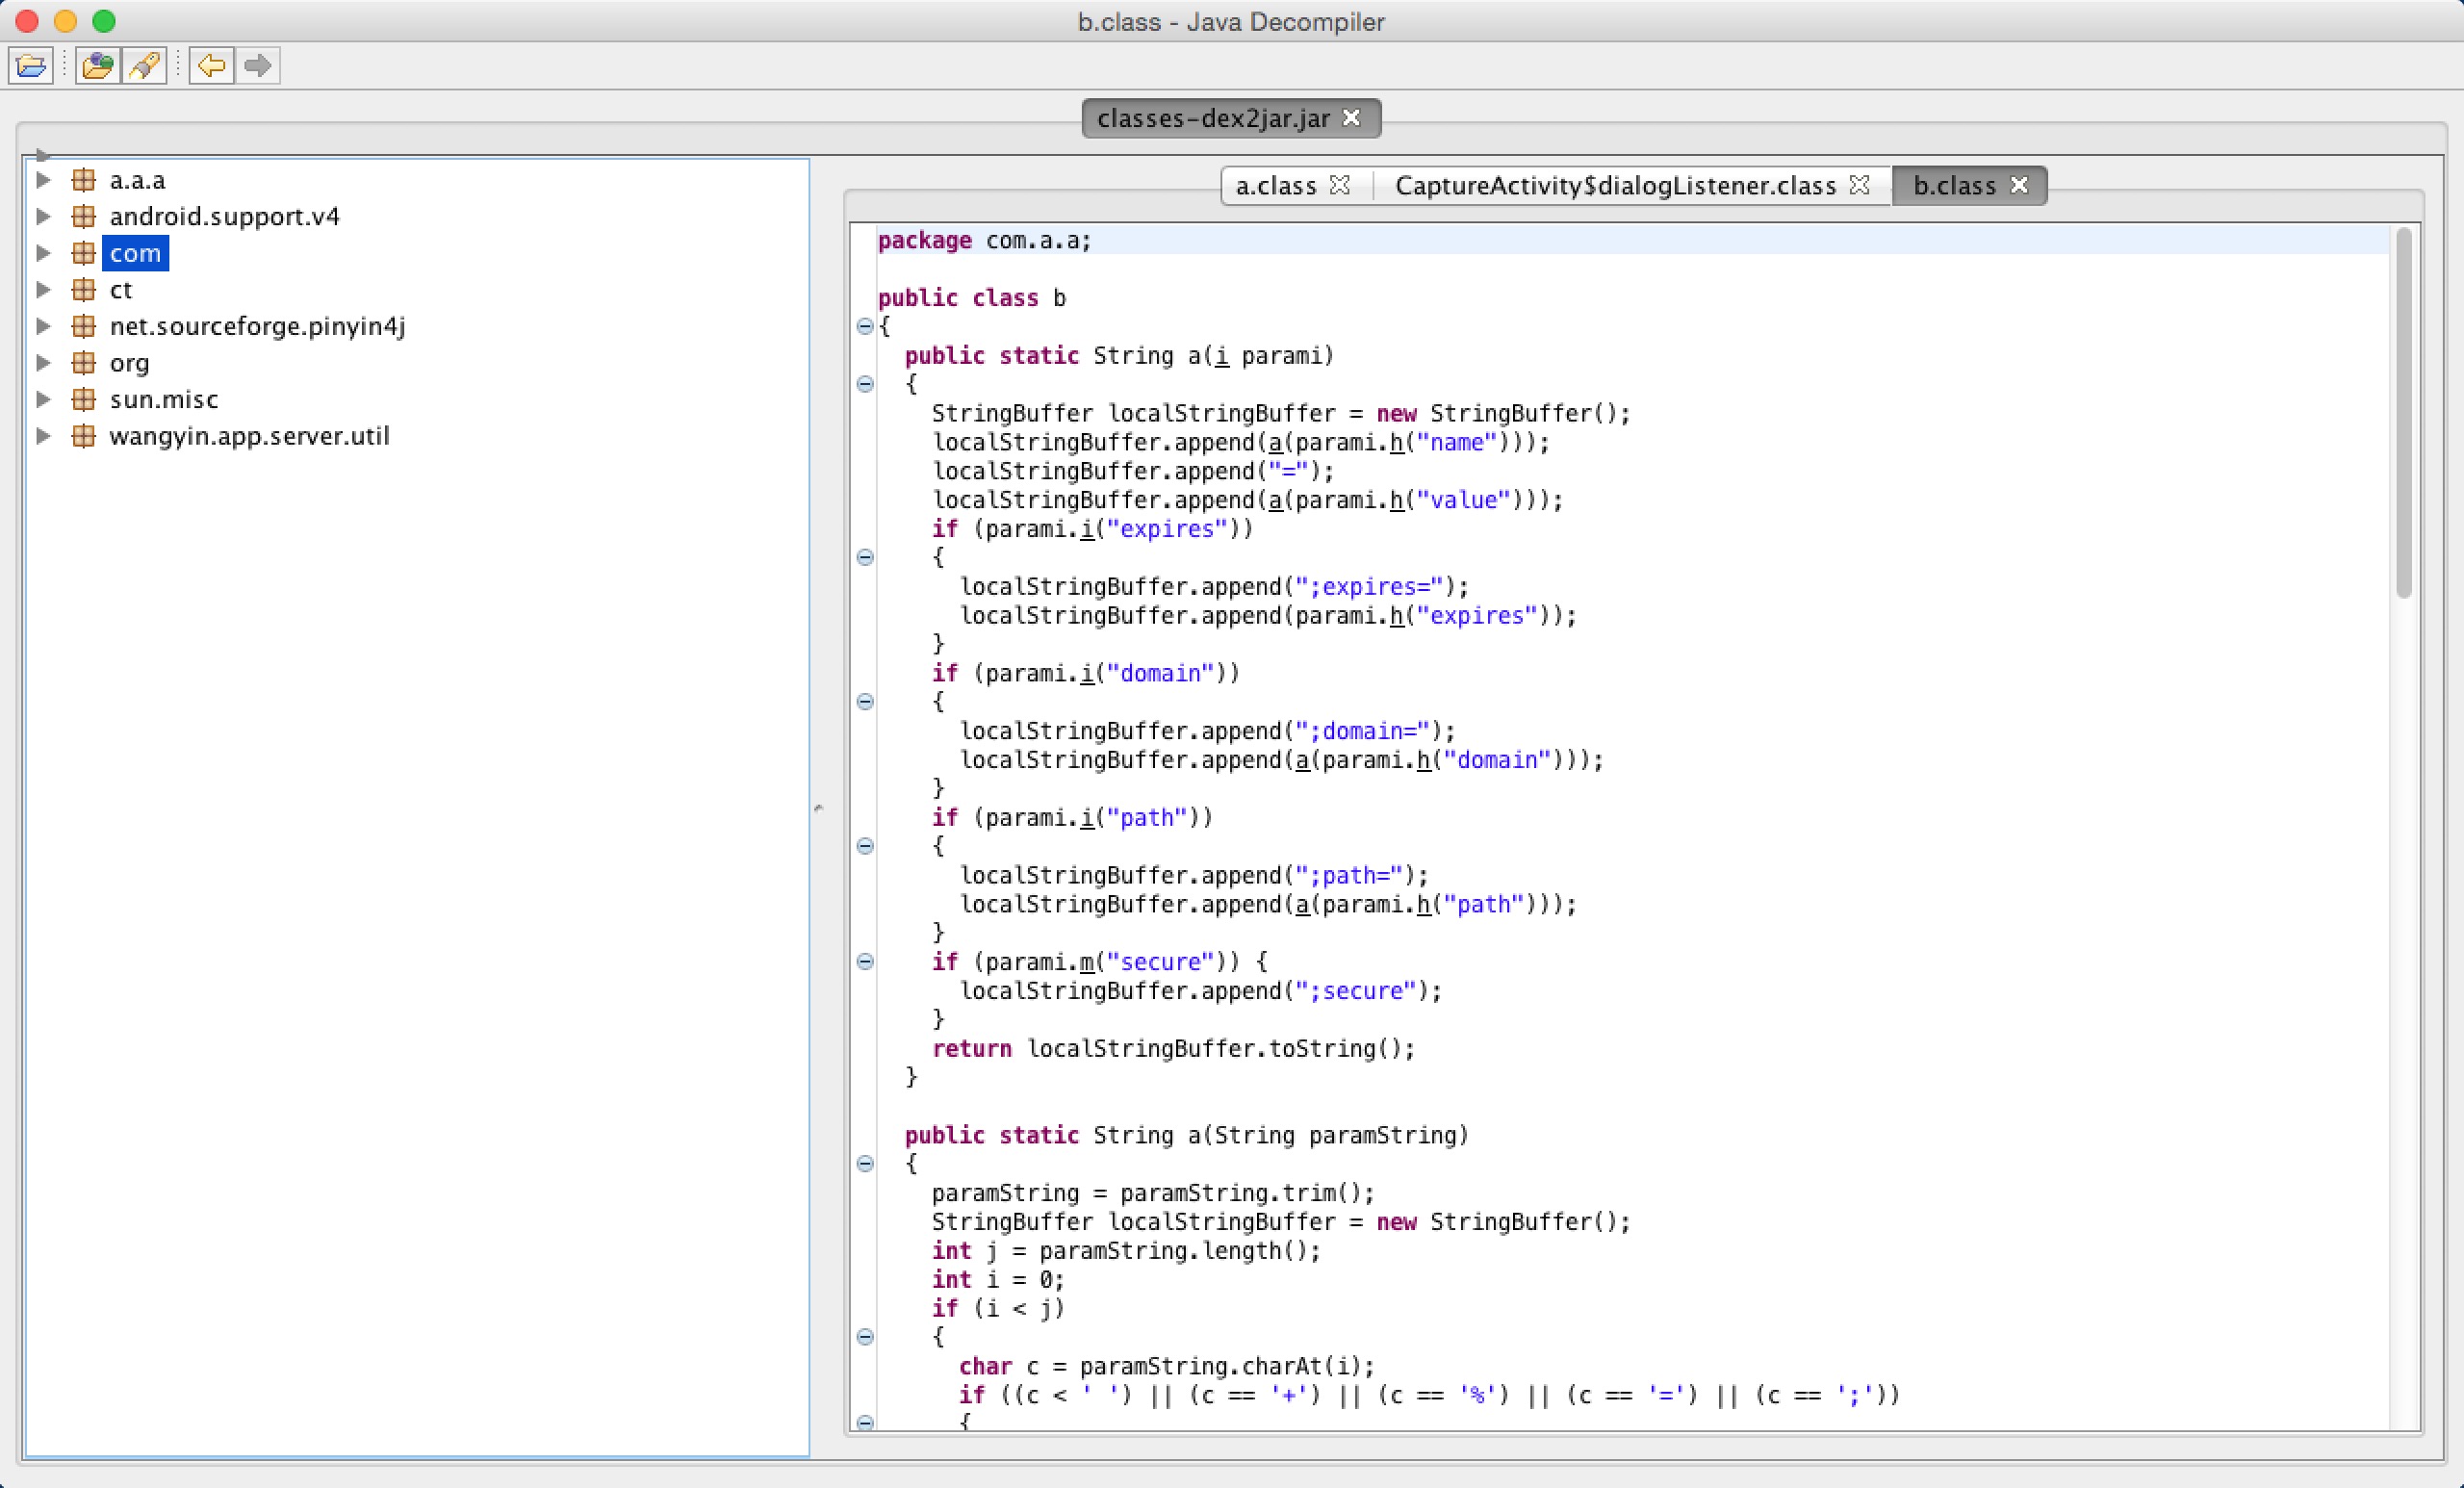Click the wangyin.app.server.util package icon
The width and height of the screenshot is (2464, 1488).
[x=84, y=435]
